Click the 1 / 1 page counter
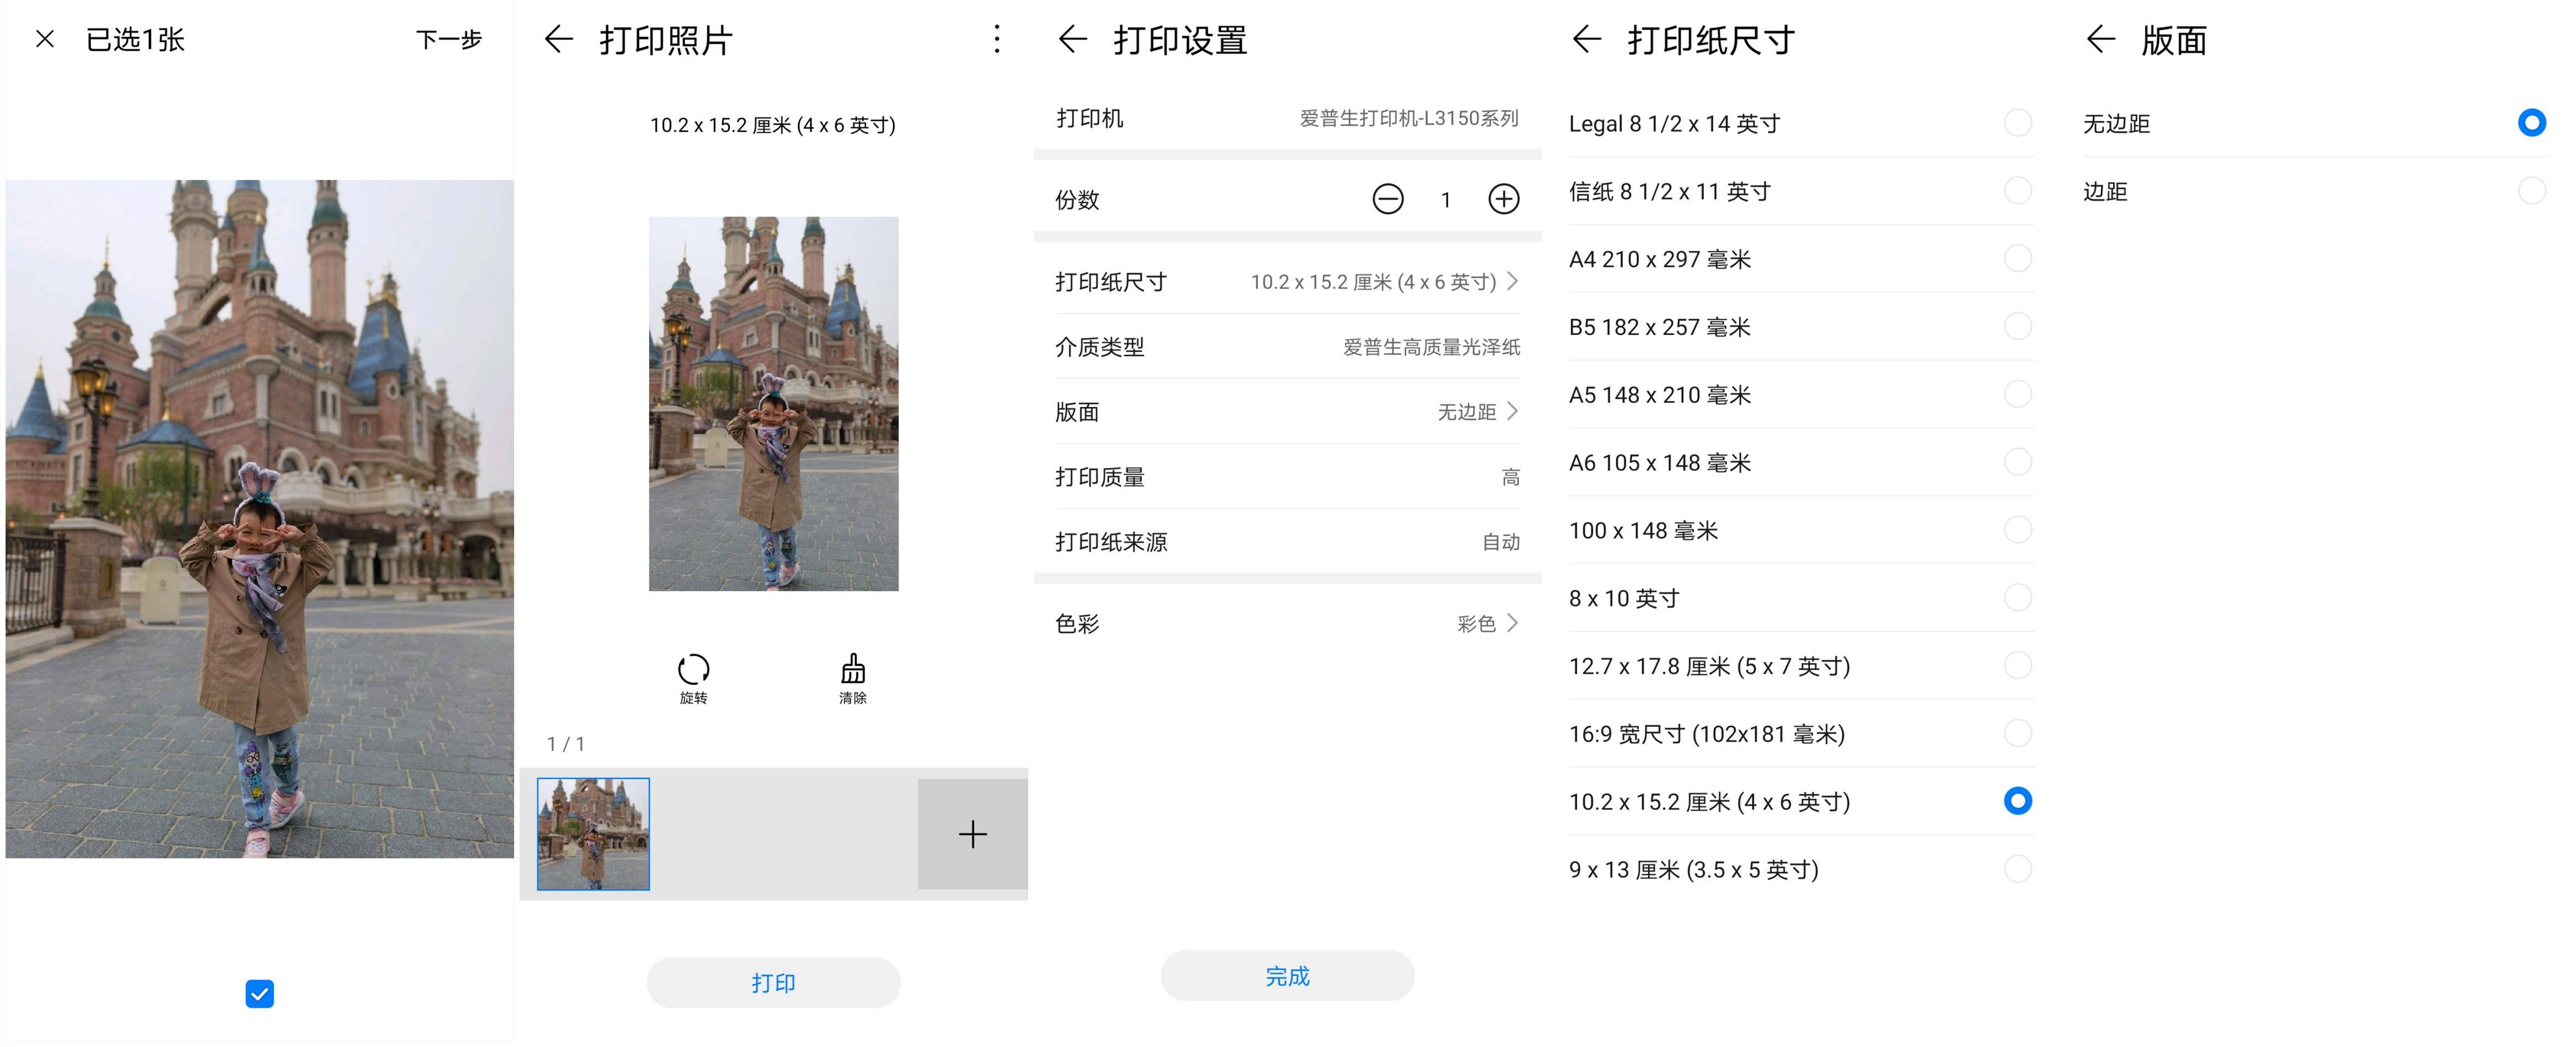This screenshot has width=2576, height=1047. [x=566, y=743]
